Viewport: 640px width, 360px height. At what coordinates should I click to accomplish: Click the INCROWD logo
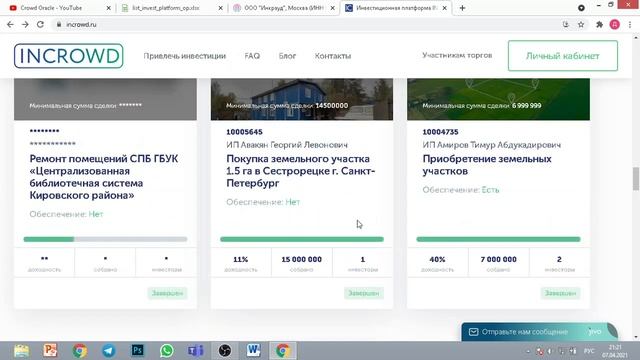(69, 56)
